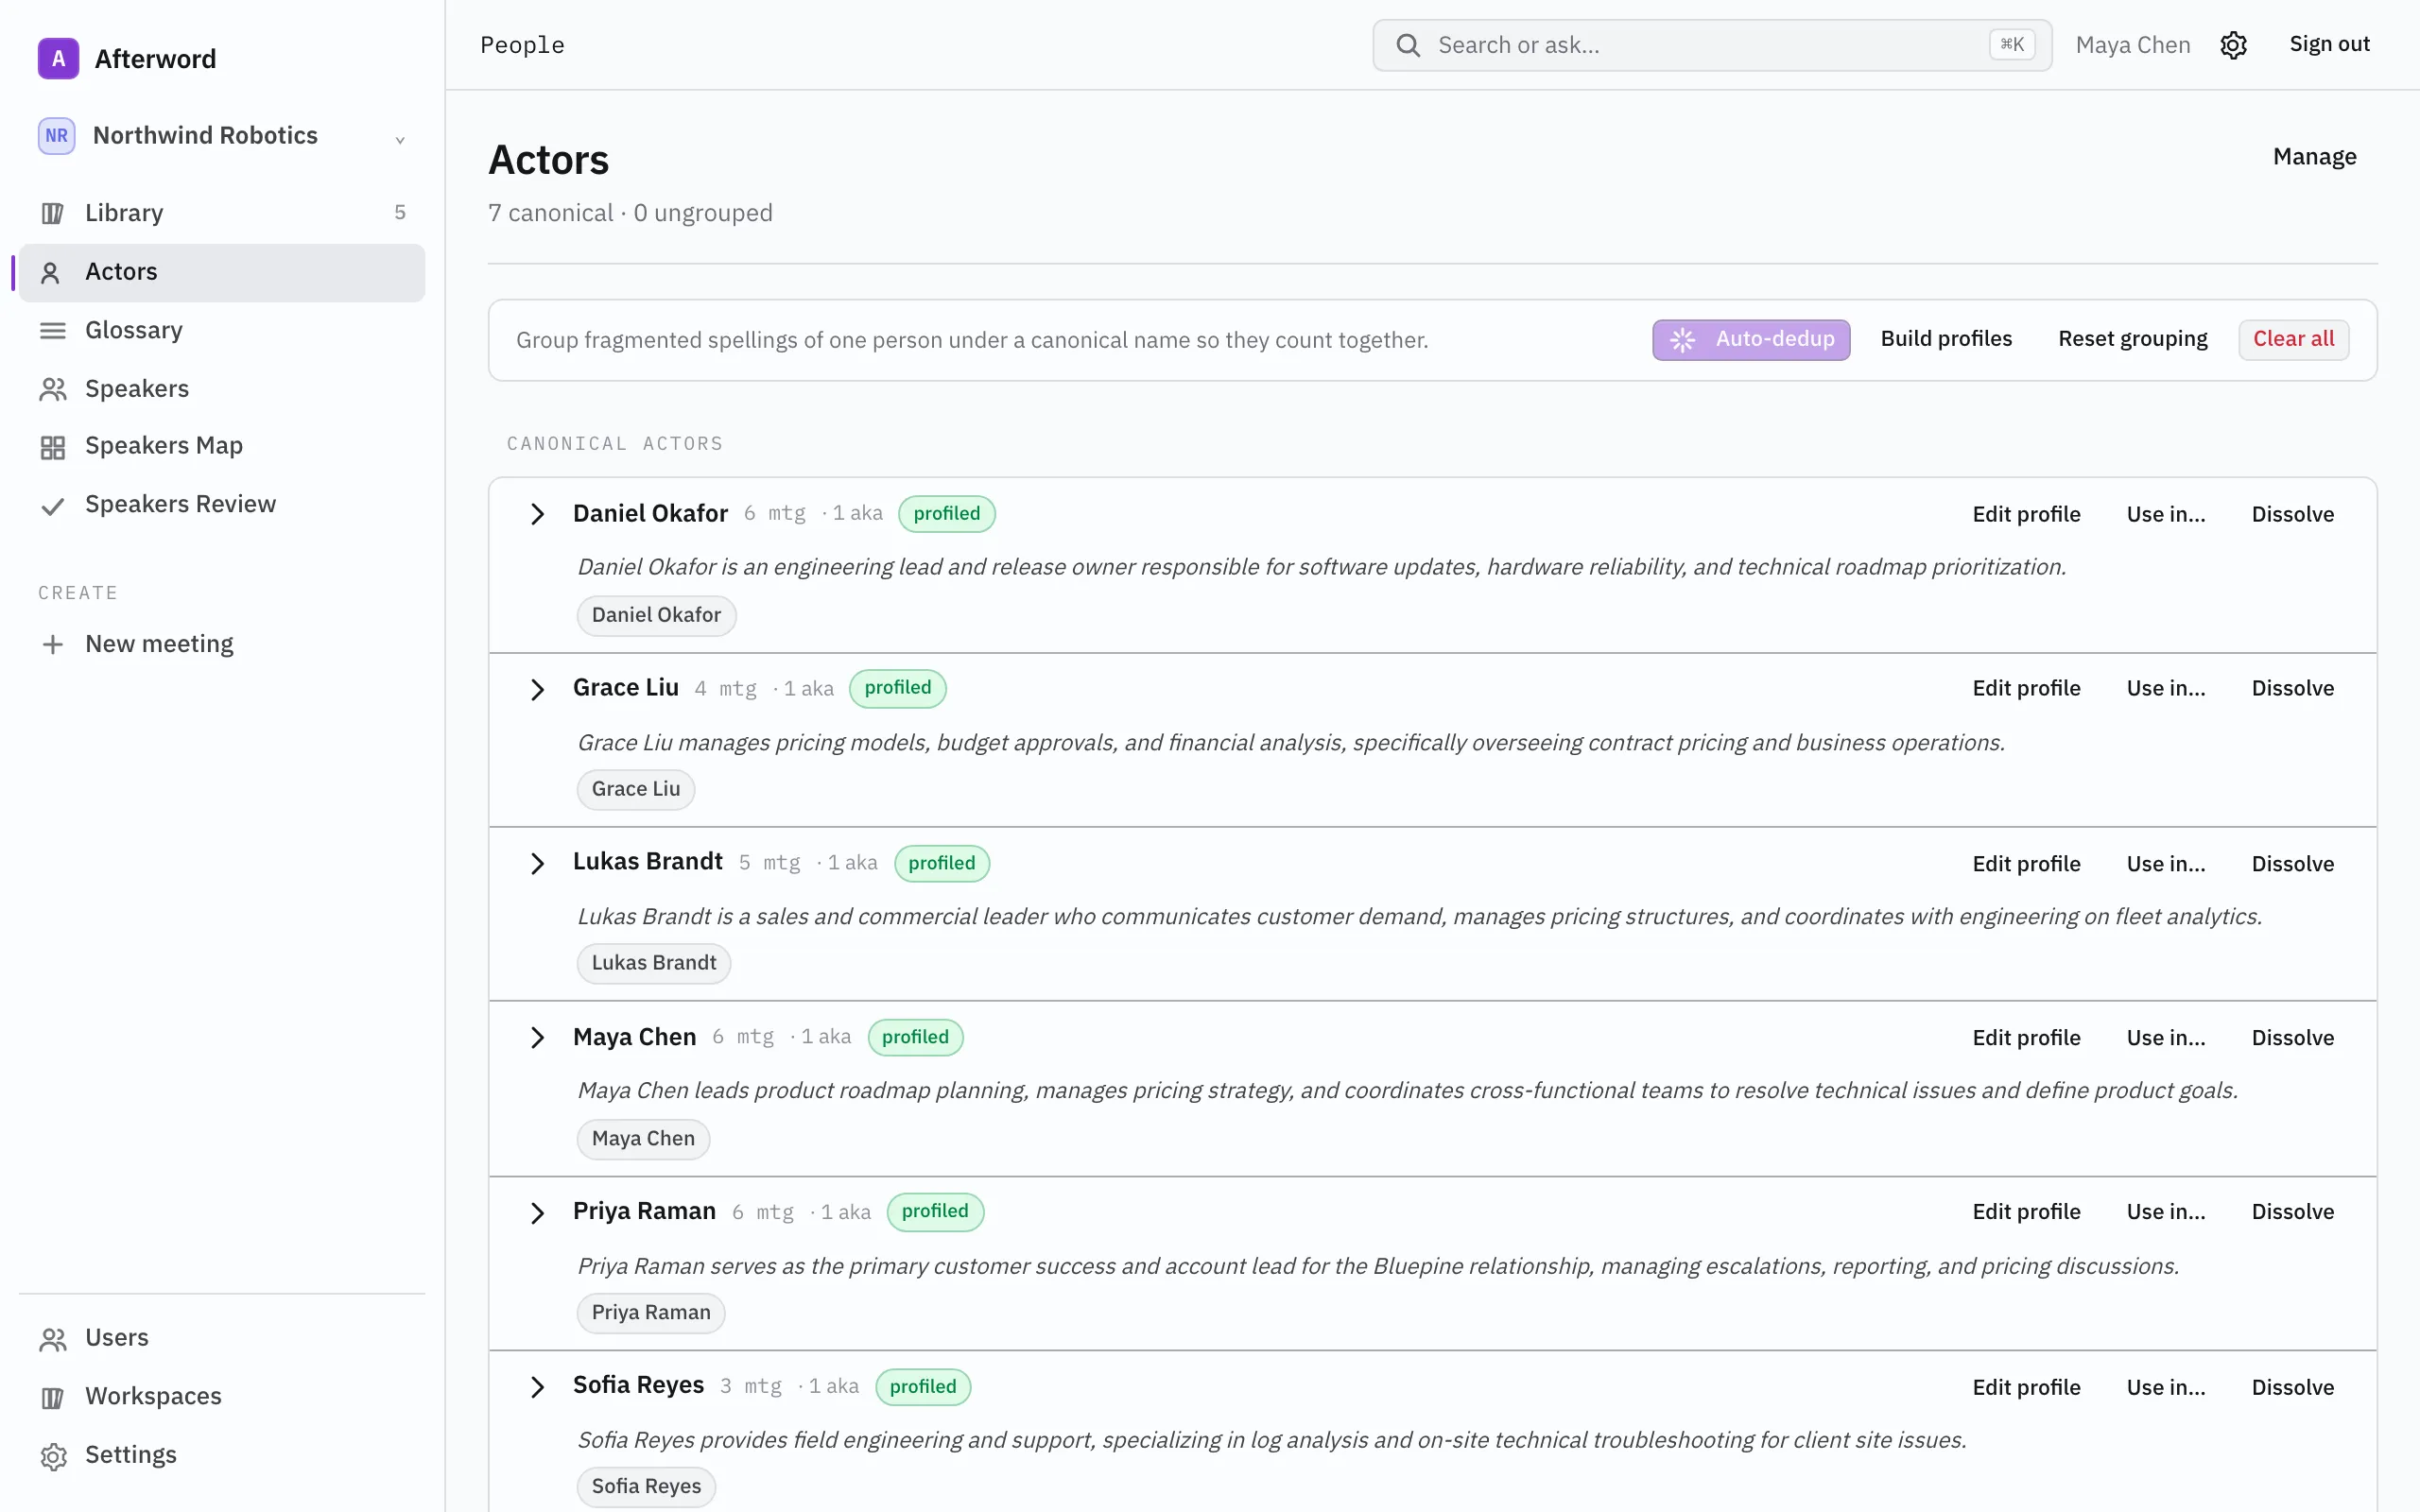Expand the Lukas Brandt actor row

click(537, 863)
